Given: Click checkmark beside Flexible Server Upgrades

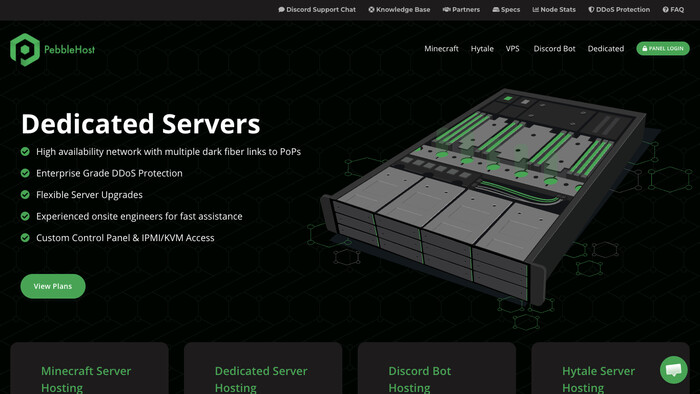Looking at the screenshot, I should point(25,195).
